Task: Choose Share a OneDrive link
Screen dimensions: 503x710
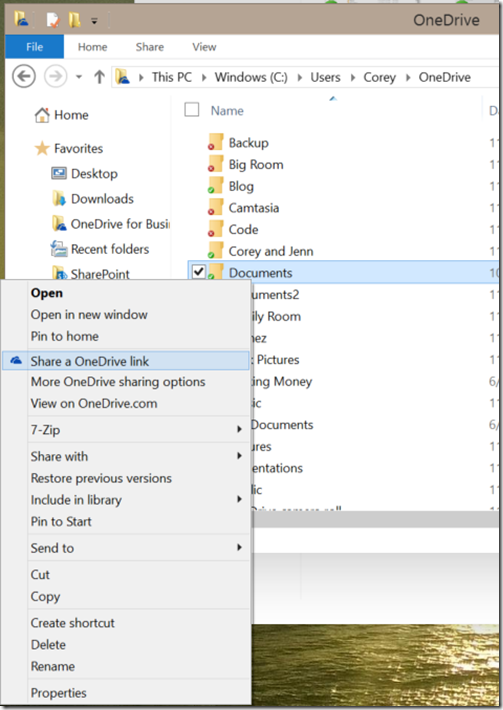Action: (x=126, y=361)
